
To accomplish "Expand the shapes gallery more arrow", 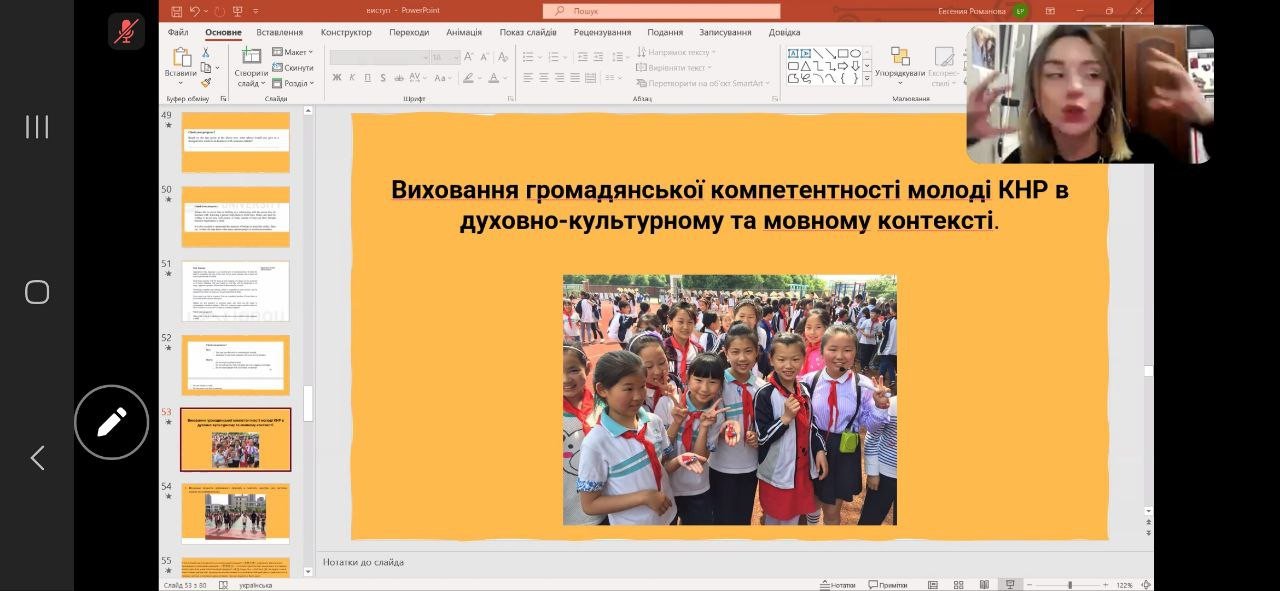I will click(x=868, y=78).
